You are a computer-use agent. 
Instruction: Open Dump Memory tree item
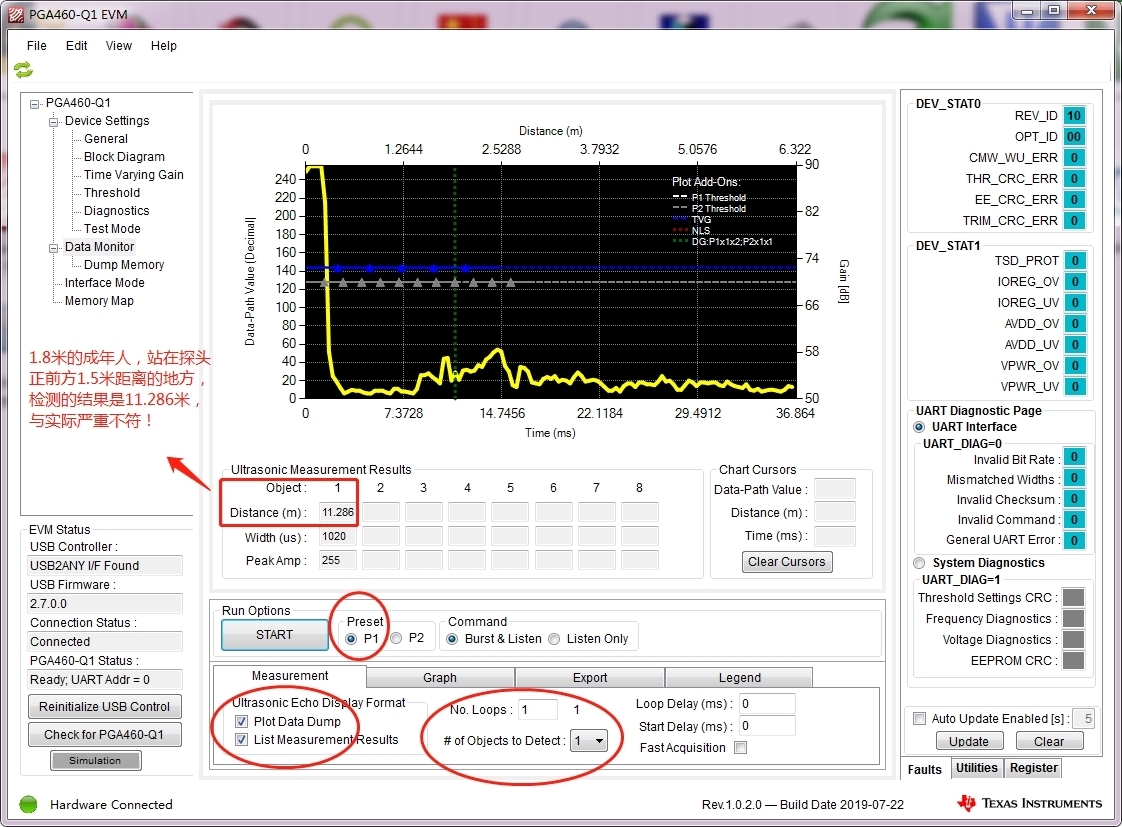[x=125, y=265]
